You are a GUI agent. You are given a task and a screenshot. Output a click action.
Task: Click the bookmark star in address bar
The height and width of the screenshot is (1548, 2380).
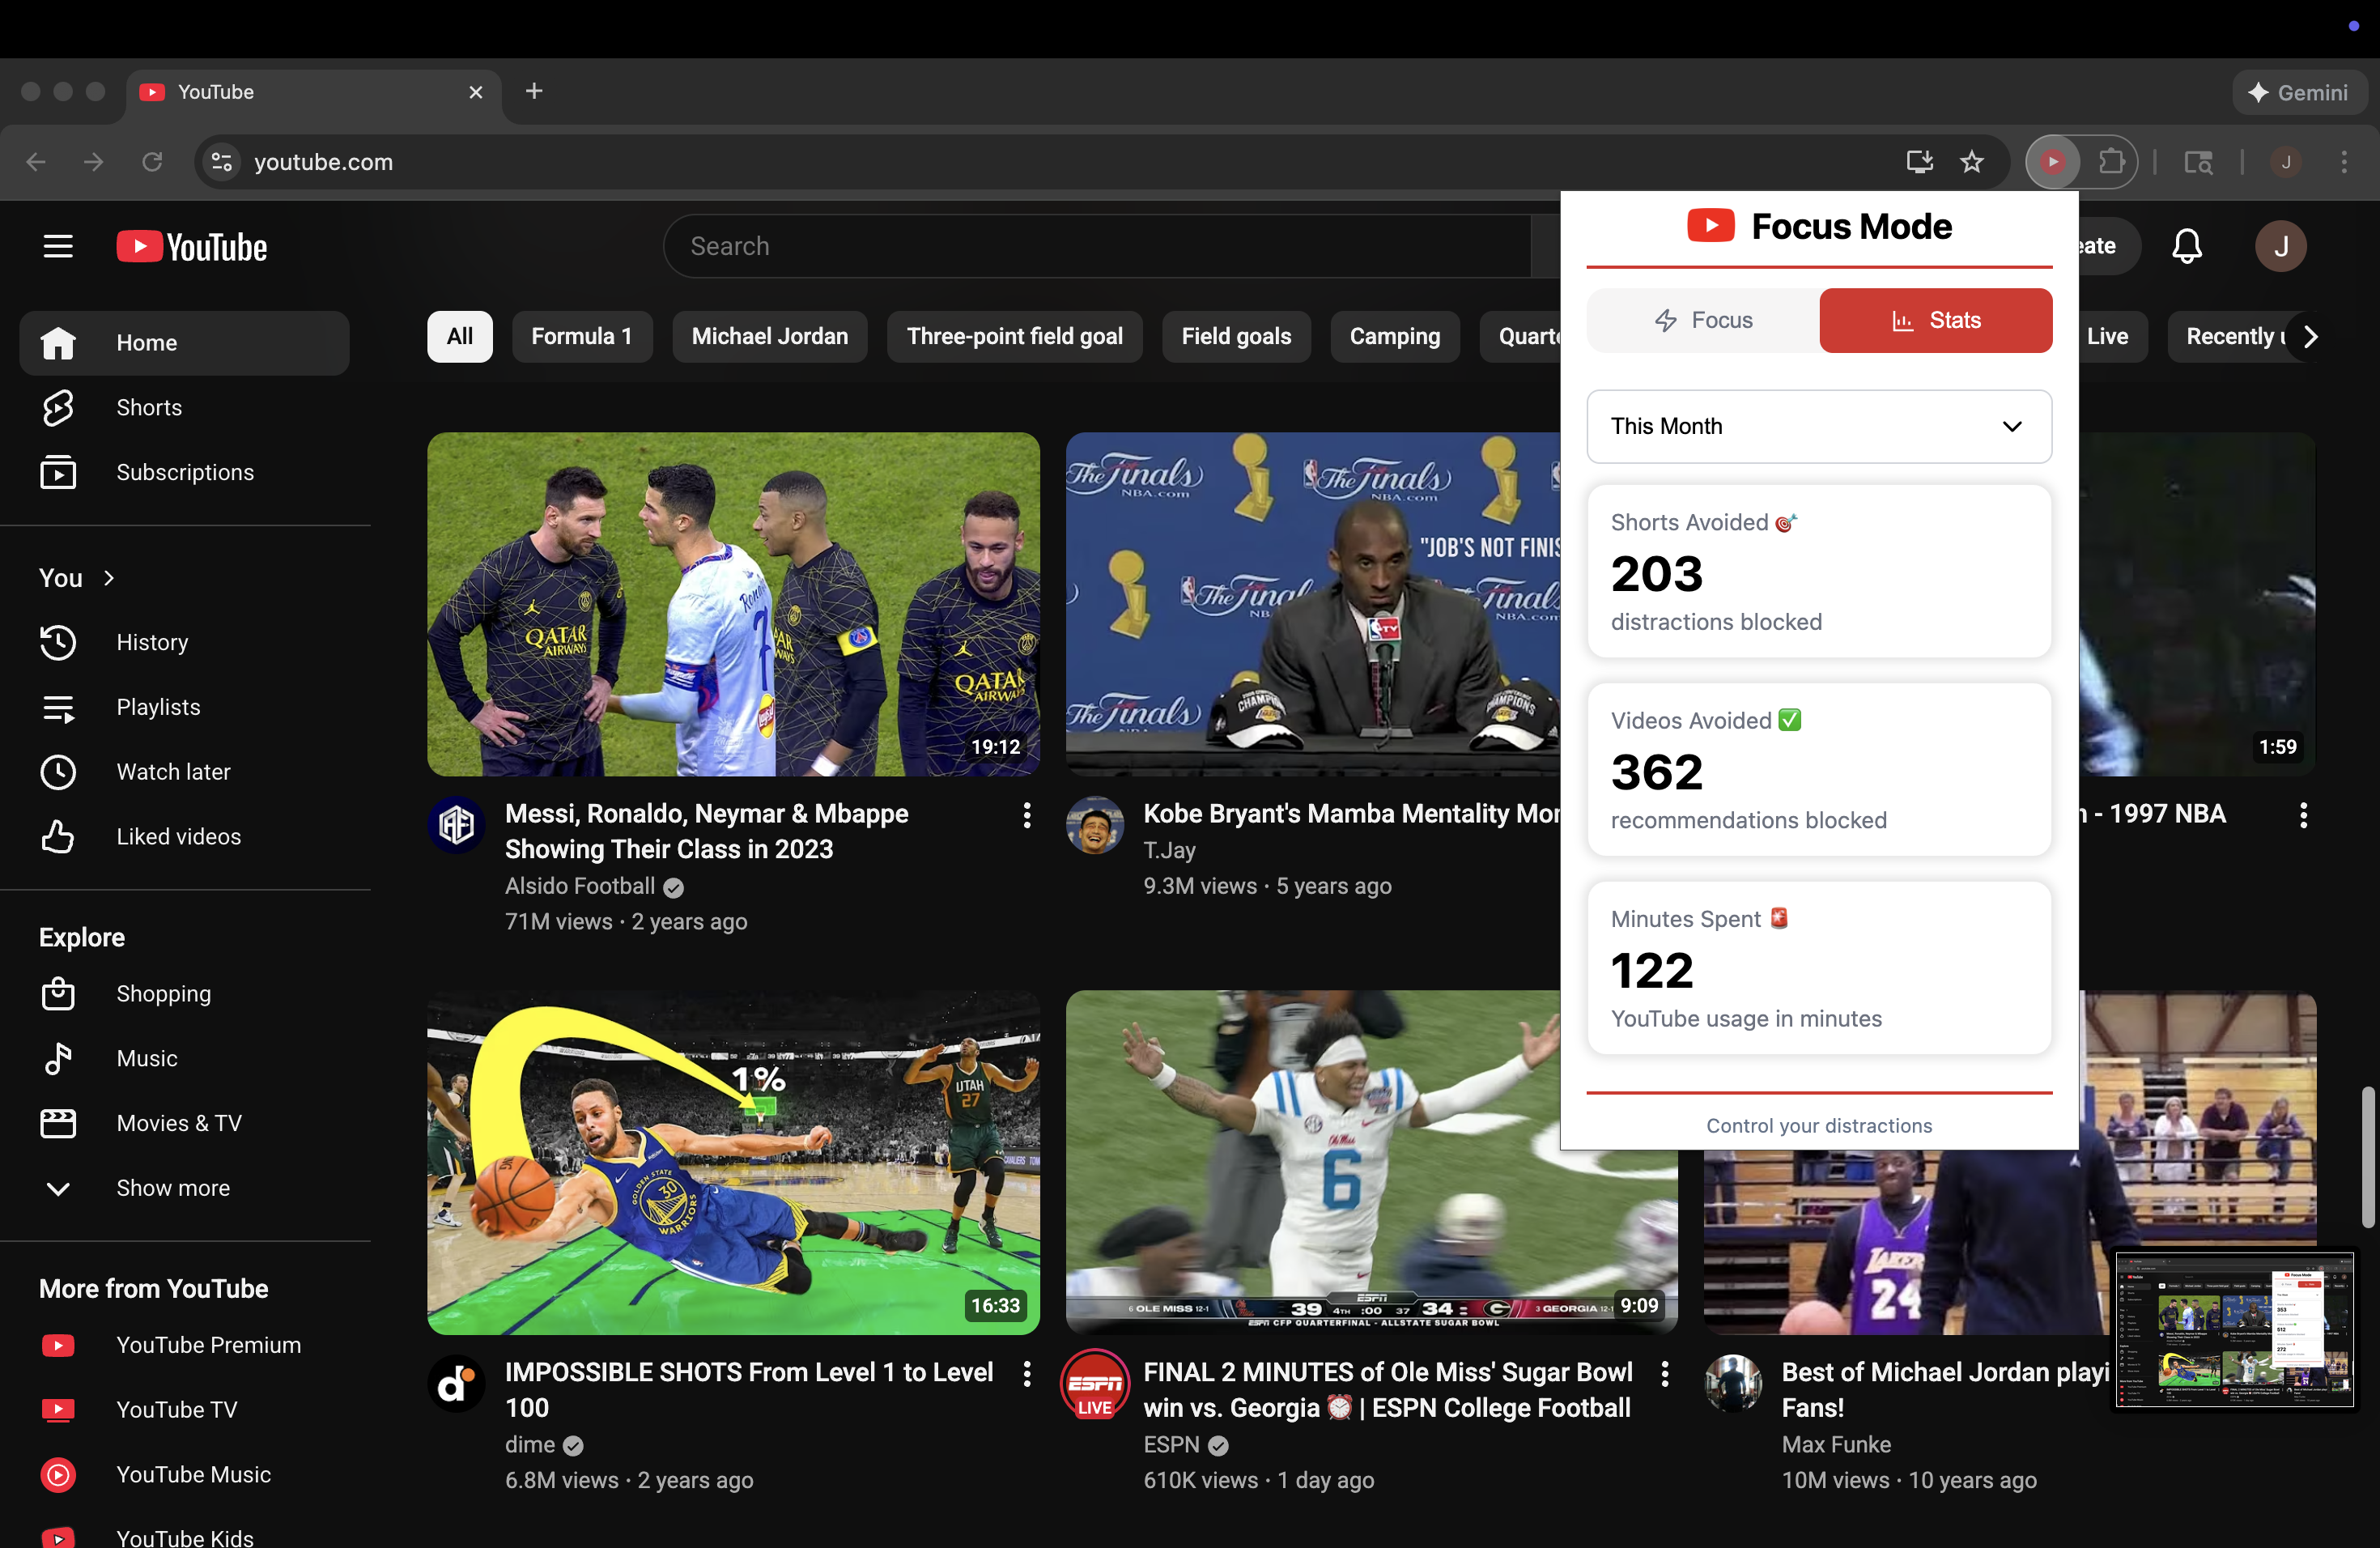pos(1971,162)
